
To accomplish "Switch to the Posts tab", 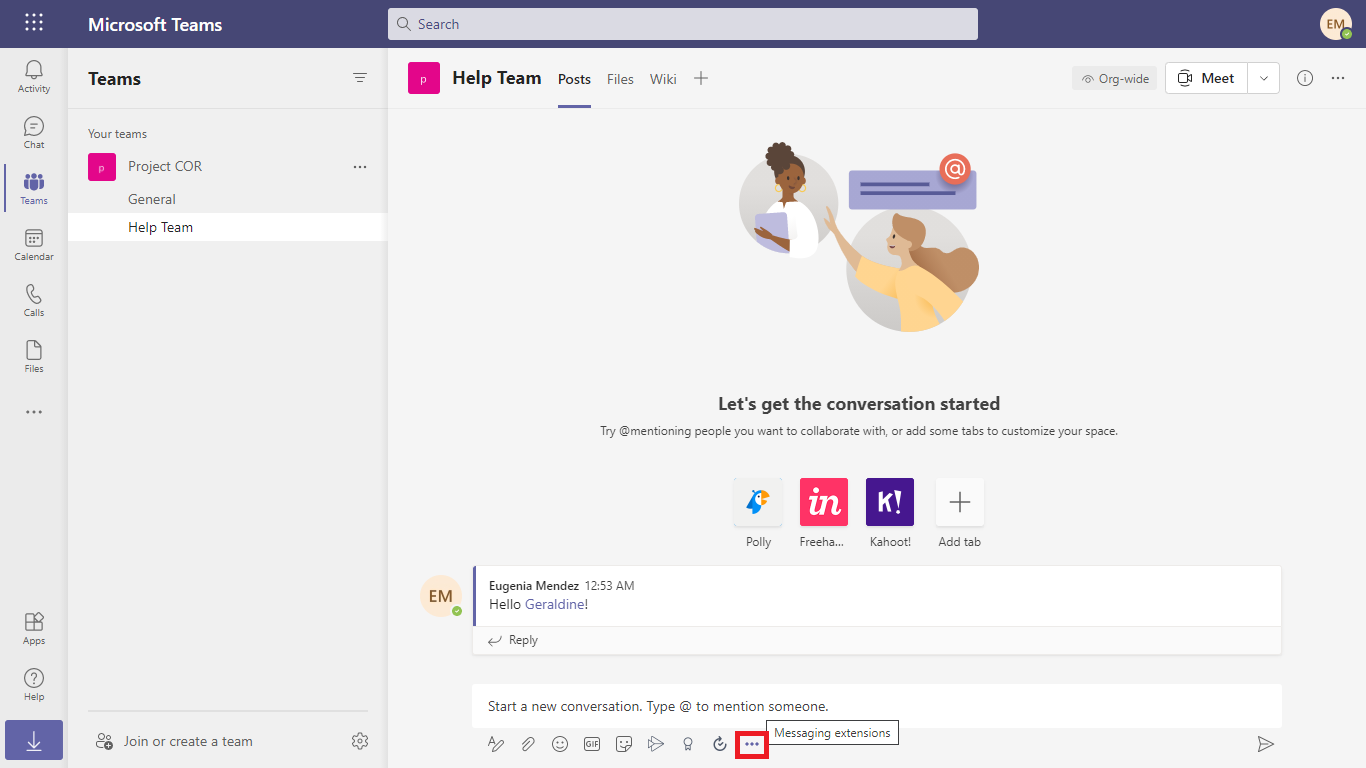I will click(574, 79).
